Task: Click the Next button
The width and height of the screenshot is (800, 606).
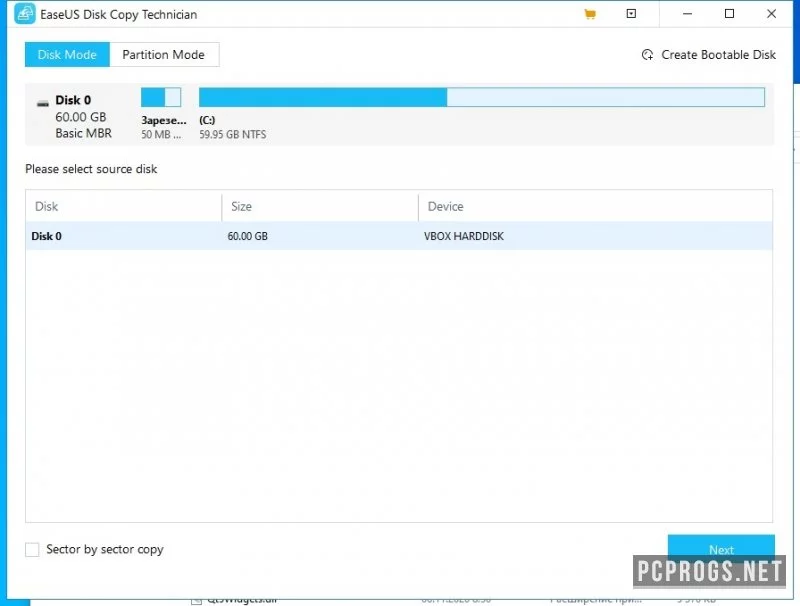Action: click(721, 549)
